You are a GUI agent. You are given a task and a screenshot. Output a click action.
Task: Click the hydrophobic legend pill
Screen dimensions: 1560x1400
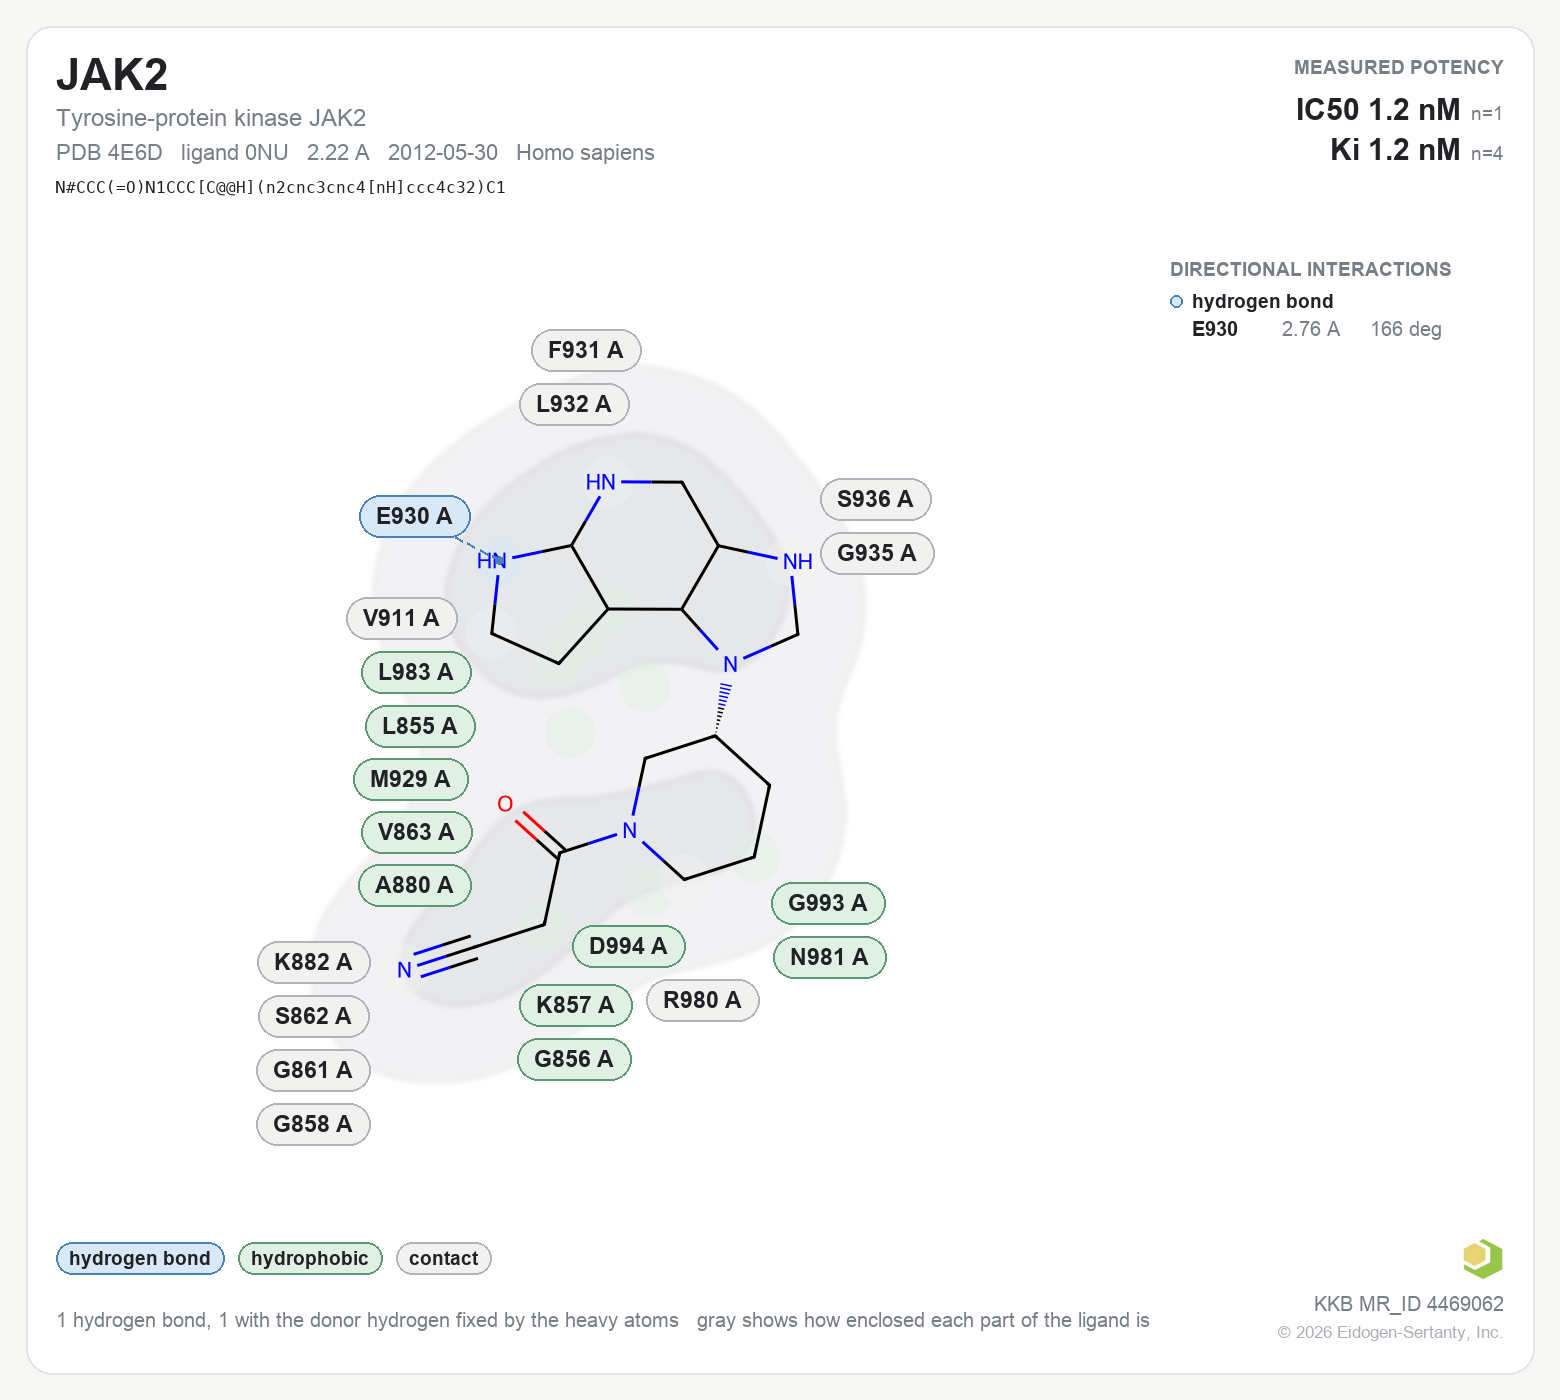coord(310,1258)
